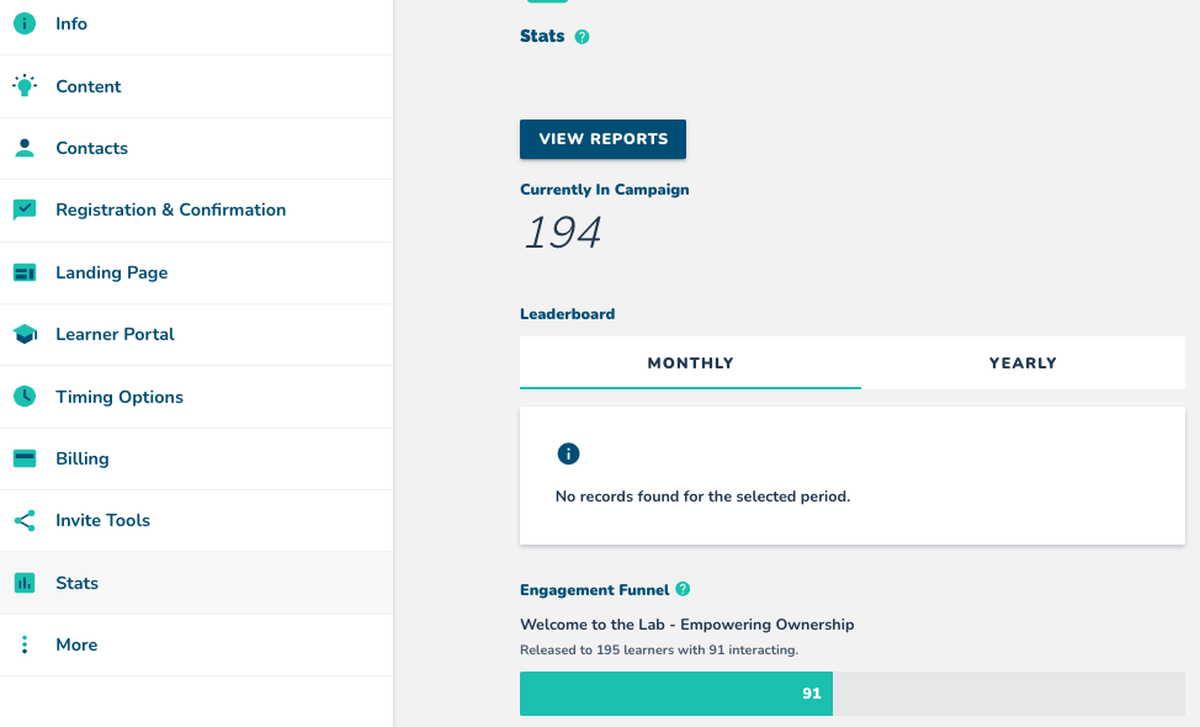The image size is (1200, 727).
Task: Go to Contacts in the sidebar
Action: pos(197,148)
